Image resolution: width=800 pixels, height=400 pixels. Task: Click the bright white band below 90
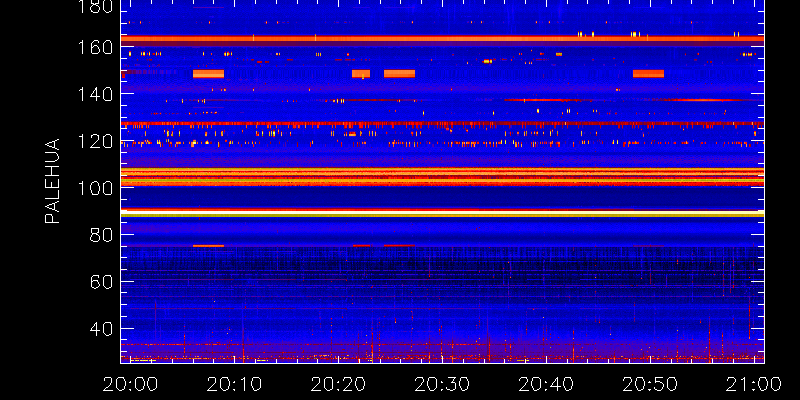442,212
